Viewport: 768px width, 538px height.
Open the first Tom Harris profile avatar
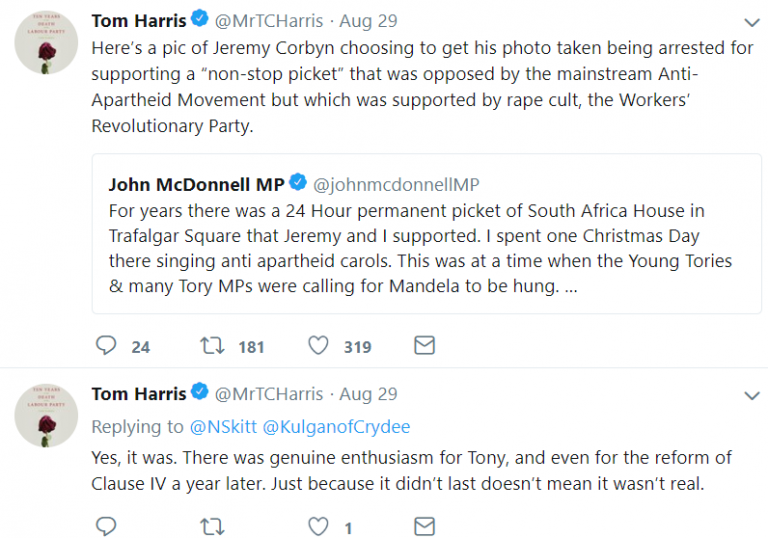tap(46, 44)
